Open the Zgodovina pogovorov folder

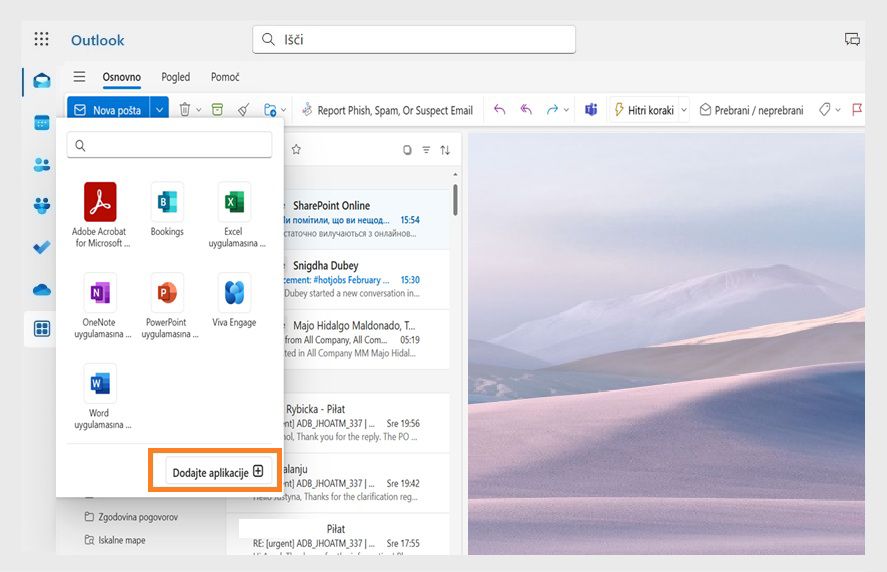tap(131, 517)
